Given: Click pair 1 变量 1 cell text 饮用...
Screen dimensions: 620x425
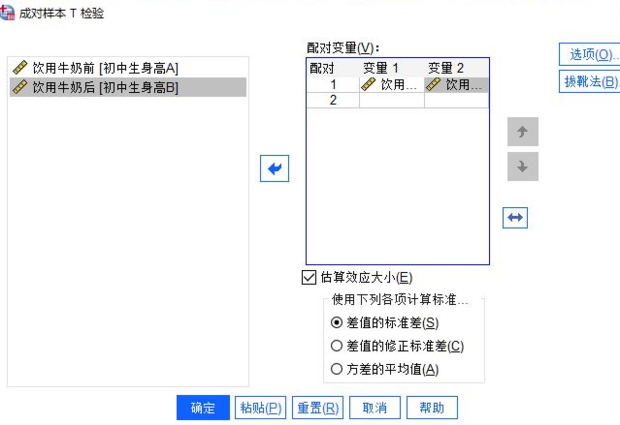Looking at the screenshot, I should [x=399, y=85].
